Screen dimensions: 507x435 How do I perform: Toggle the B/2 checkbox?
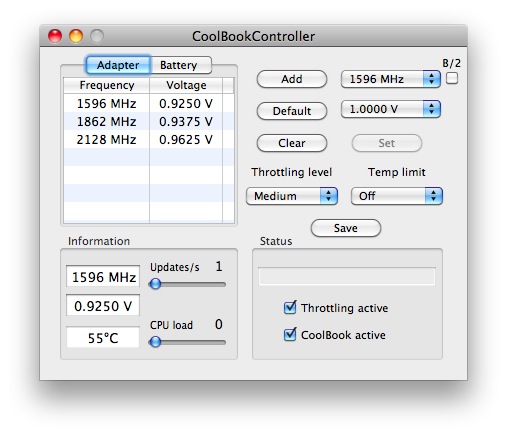pyautogui.click(x=452, y=79)
